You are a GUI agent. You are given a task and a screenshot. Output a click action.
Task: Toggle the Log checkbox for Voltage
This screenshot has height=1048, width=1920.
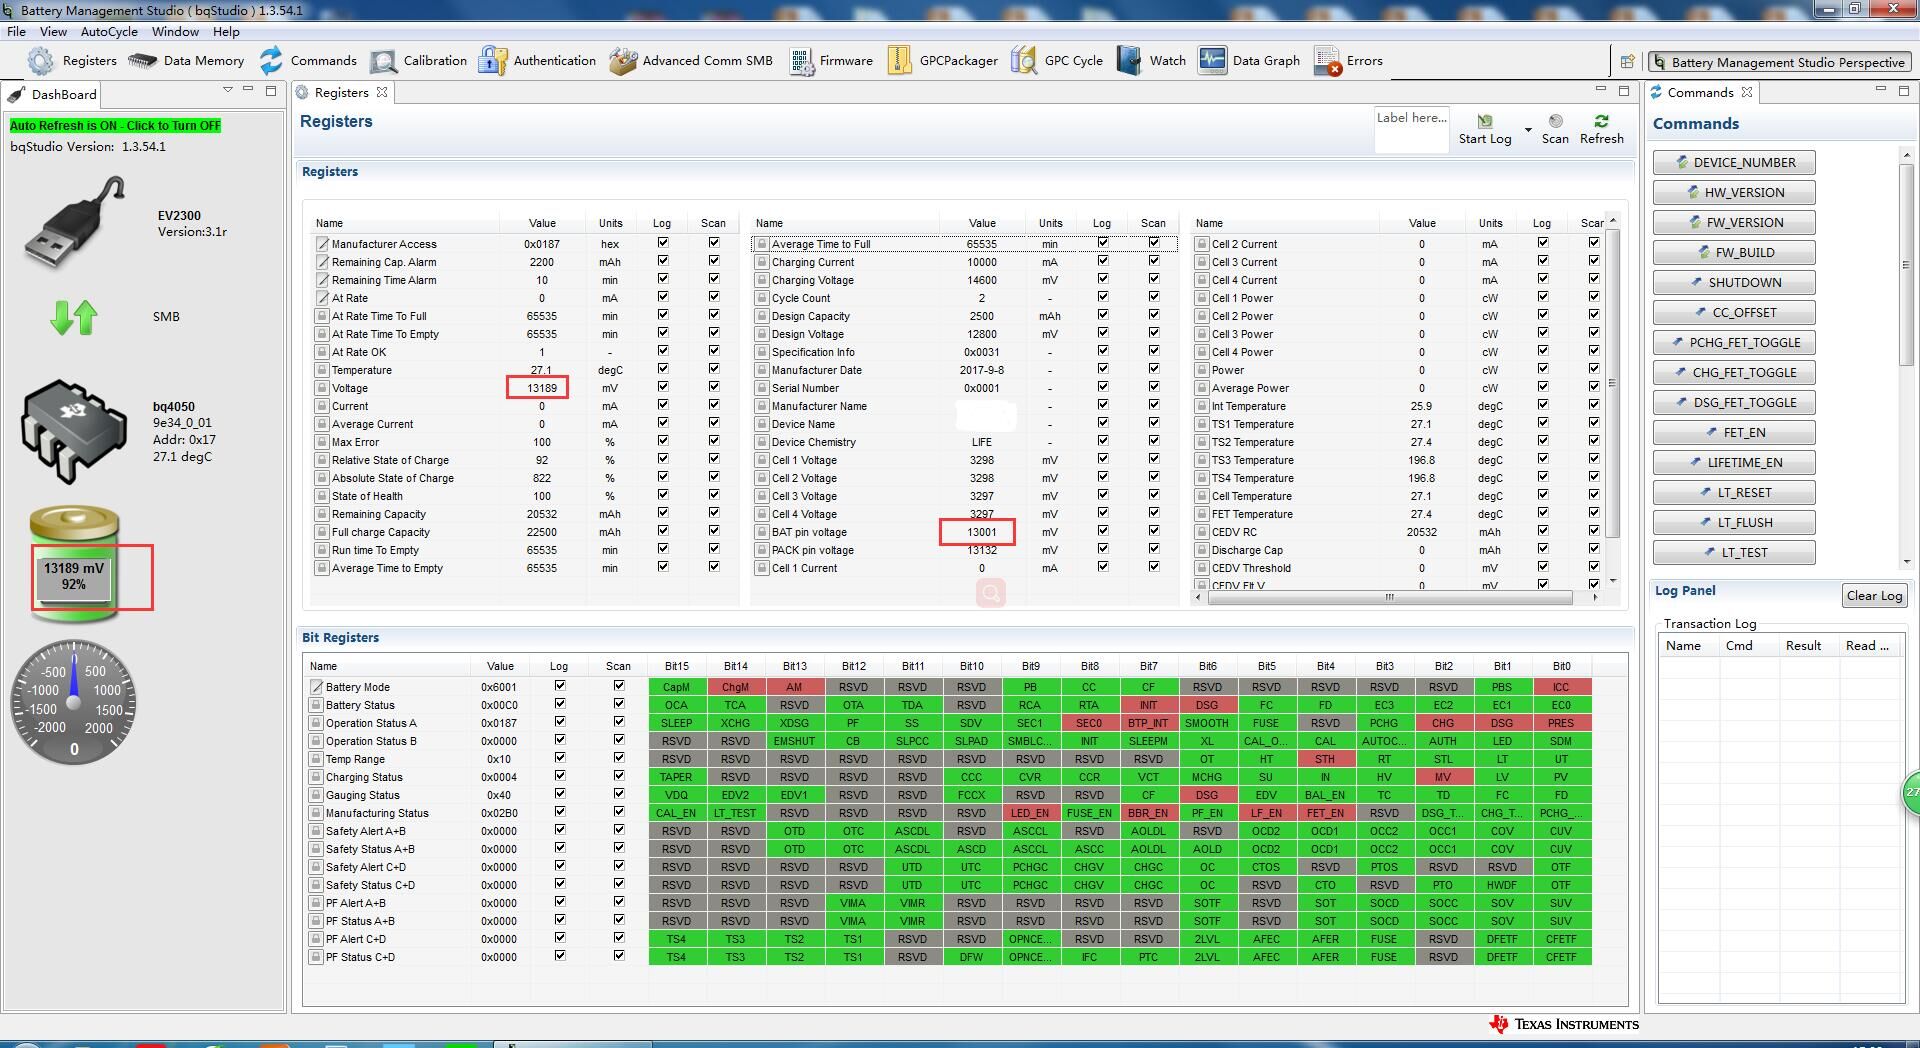click(662, 387)
